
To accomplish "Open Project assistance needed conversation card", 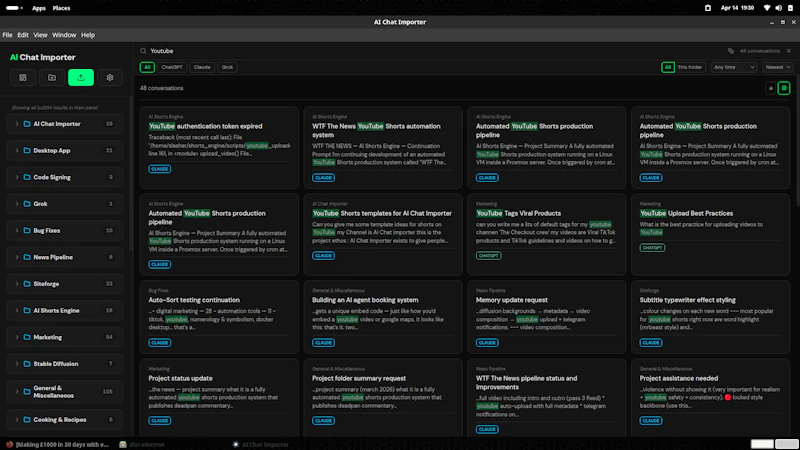I will tap(710, 397).
